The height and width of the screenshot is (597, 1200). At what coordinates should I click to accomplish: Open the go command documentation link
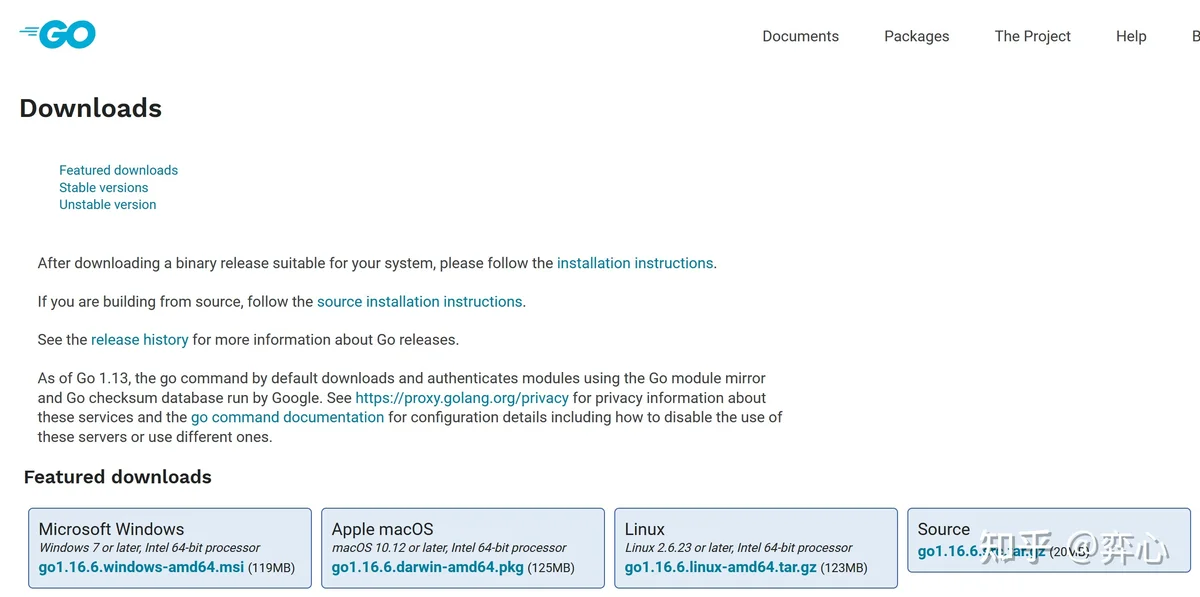[287, 417]
